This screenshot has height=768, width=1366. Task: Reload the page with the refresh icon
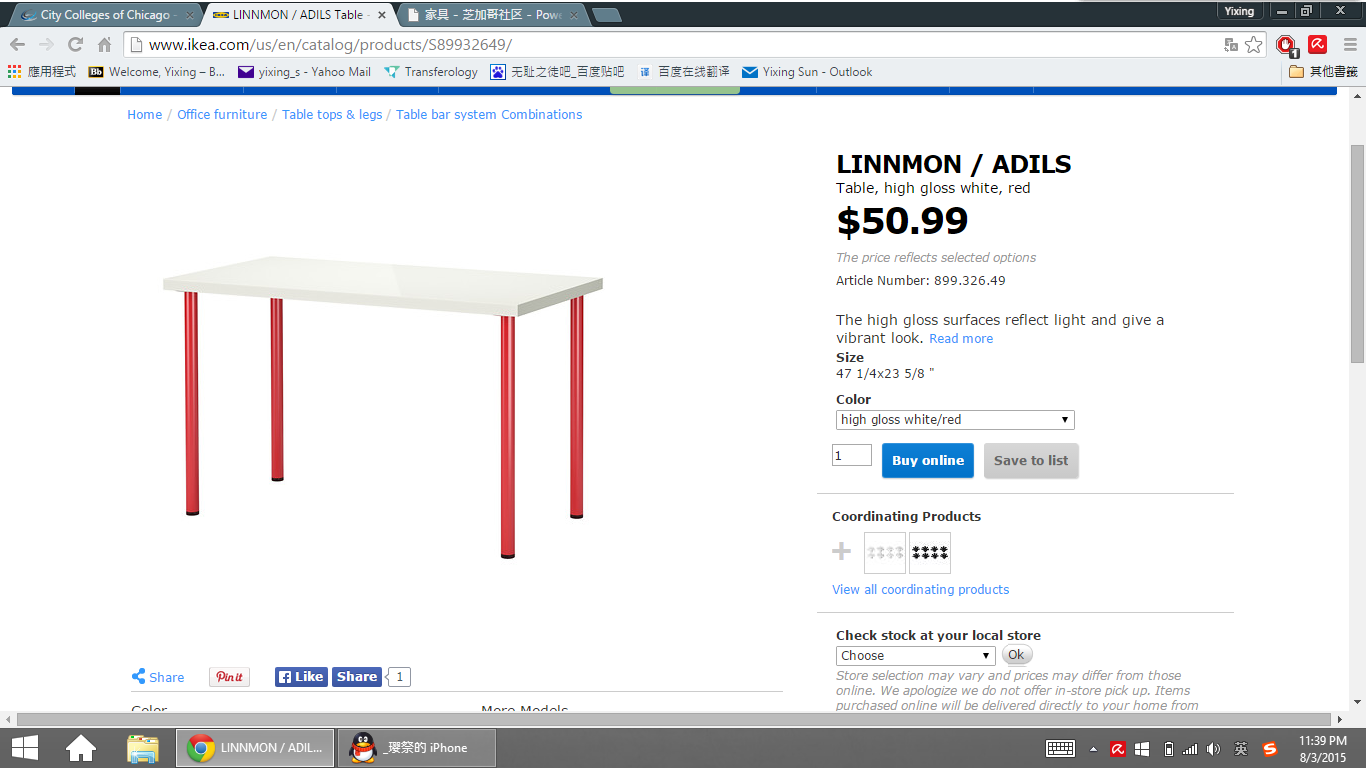click(75, 44)
